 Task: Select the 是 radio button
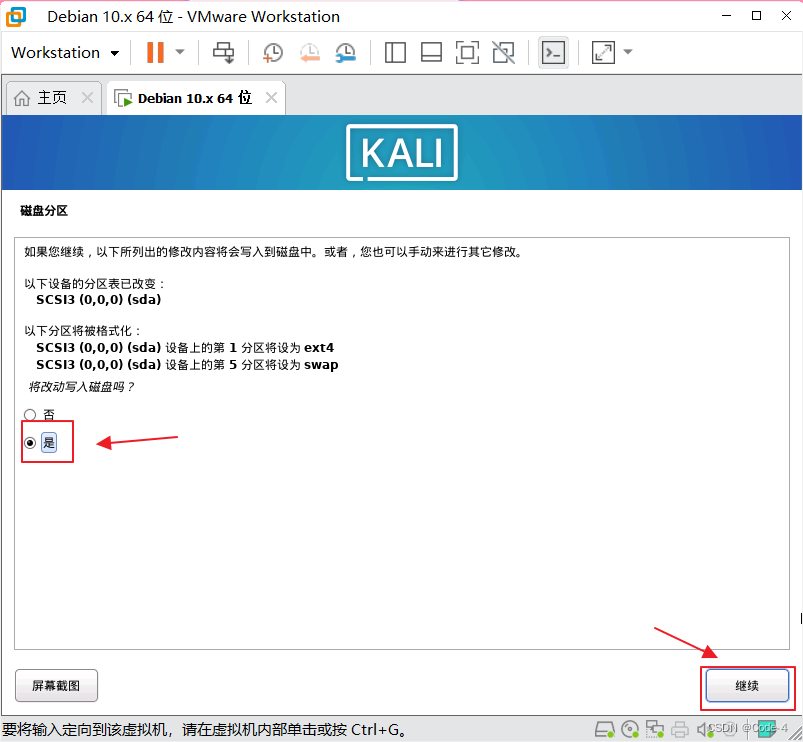[29, 441]
